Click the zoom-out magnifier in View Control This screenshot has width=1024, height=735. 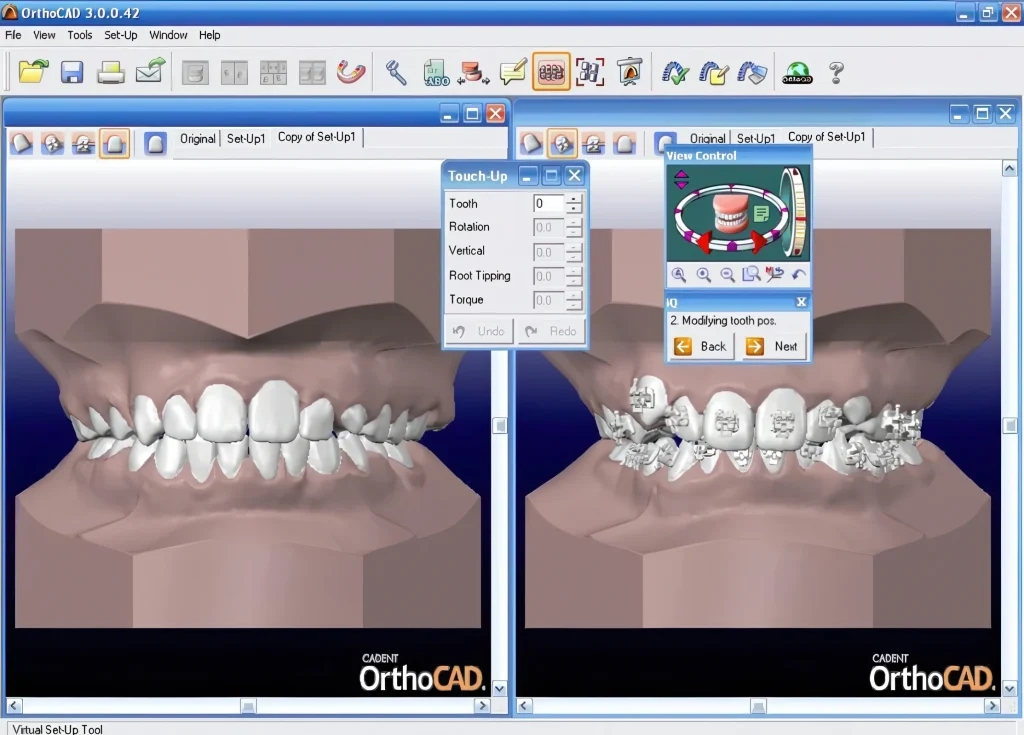pos(728,274)
